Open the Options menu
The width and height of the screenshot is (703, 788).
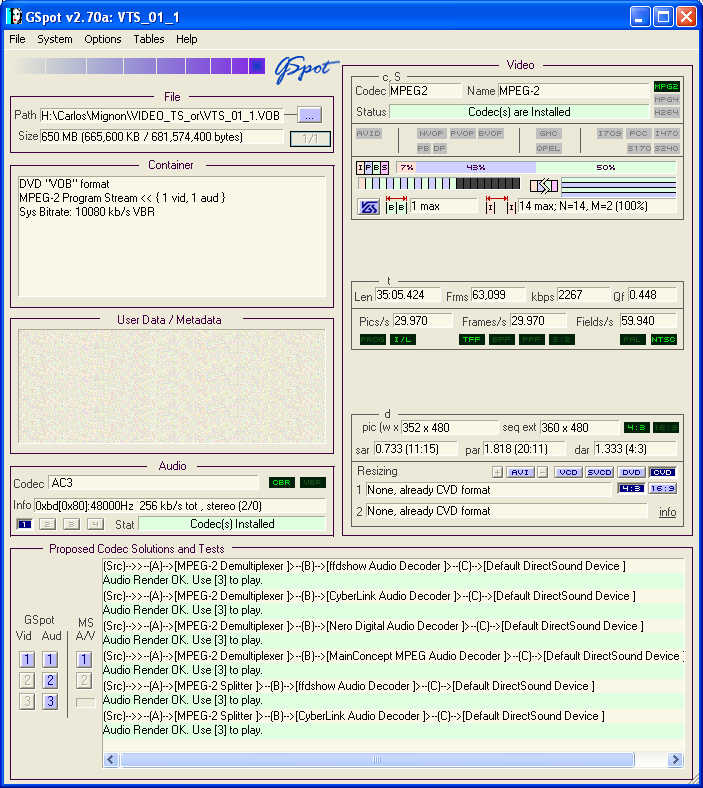tap(103, 39)
